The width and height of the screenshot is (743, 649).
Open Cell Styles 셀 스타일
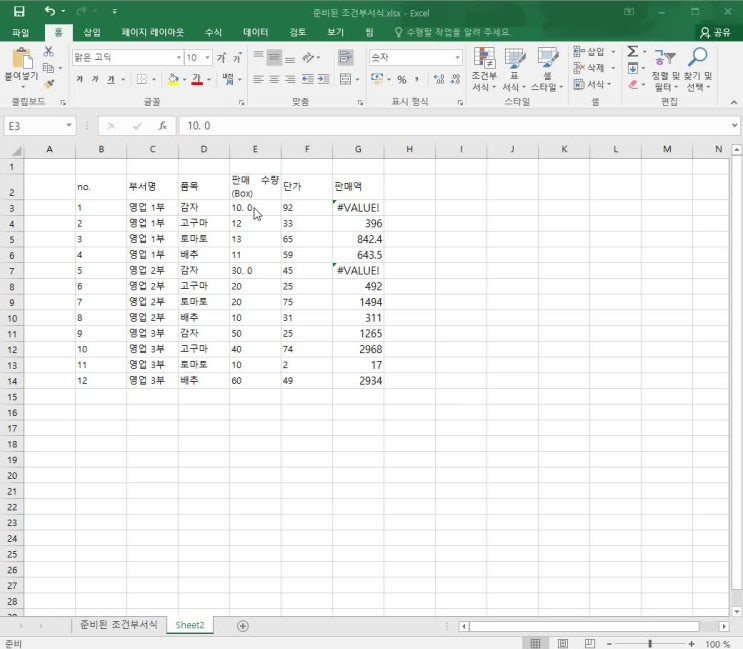547,69
